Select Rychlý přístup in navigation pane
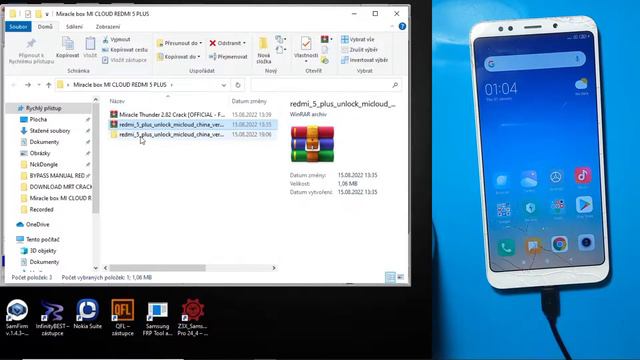The width and height of the screenshot is (640, 360). click(43, 108)
